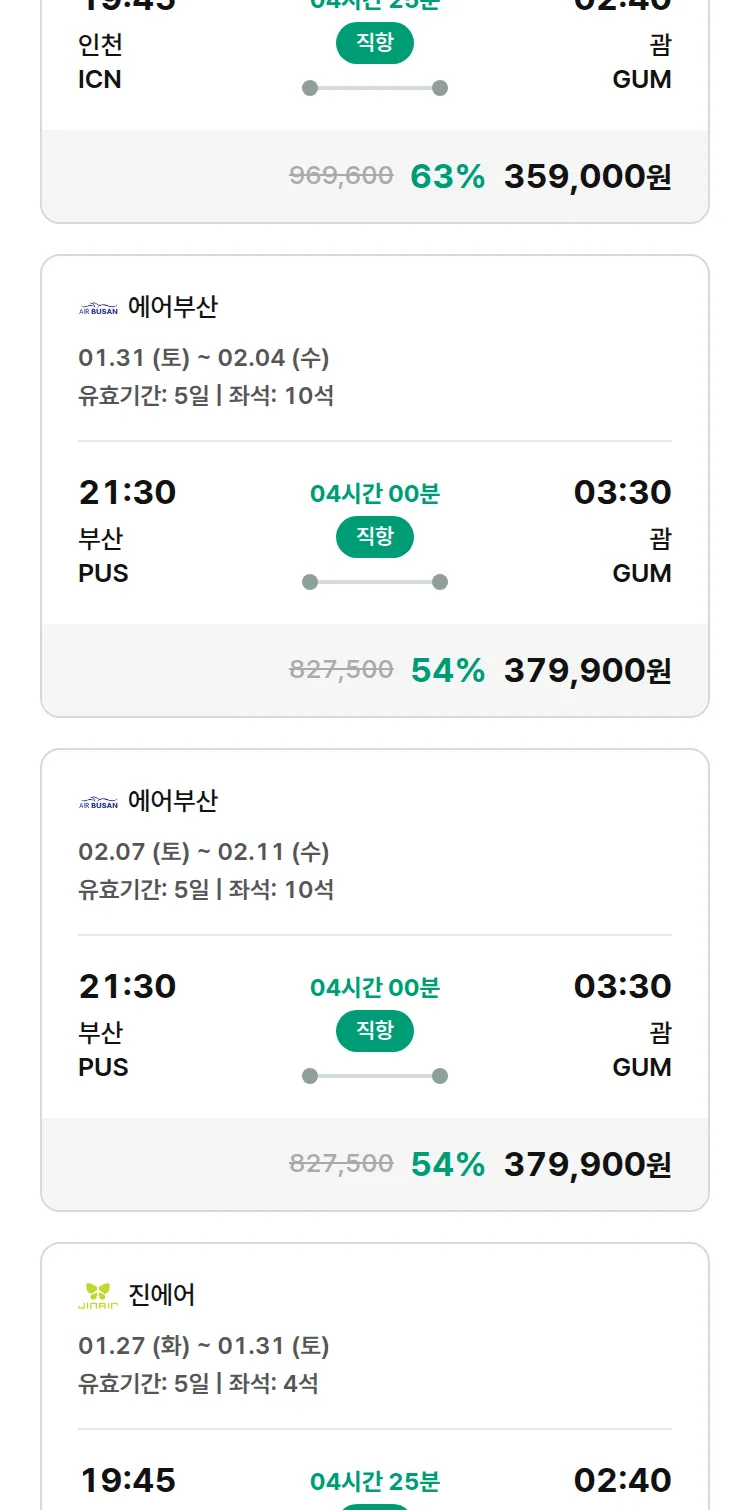
Task: Click the struck-through 969,600 original price
Action: (x=341, y=176)
